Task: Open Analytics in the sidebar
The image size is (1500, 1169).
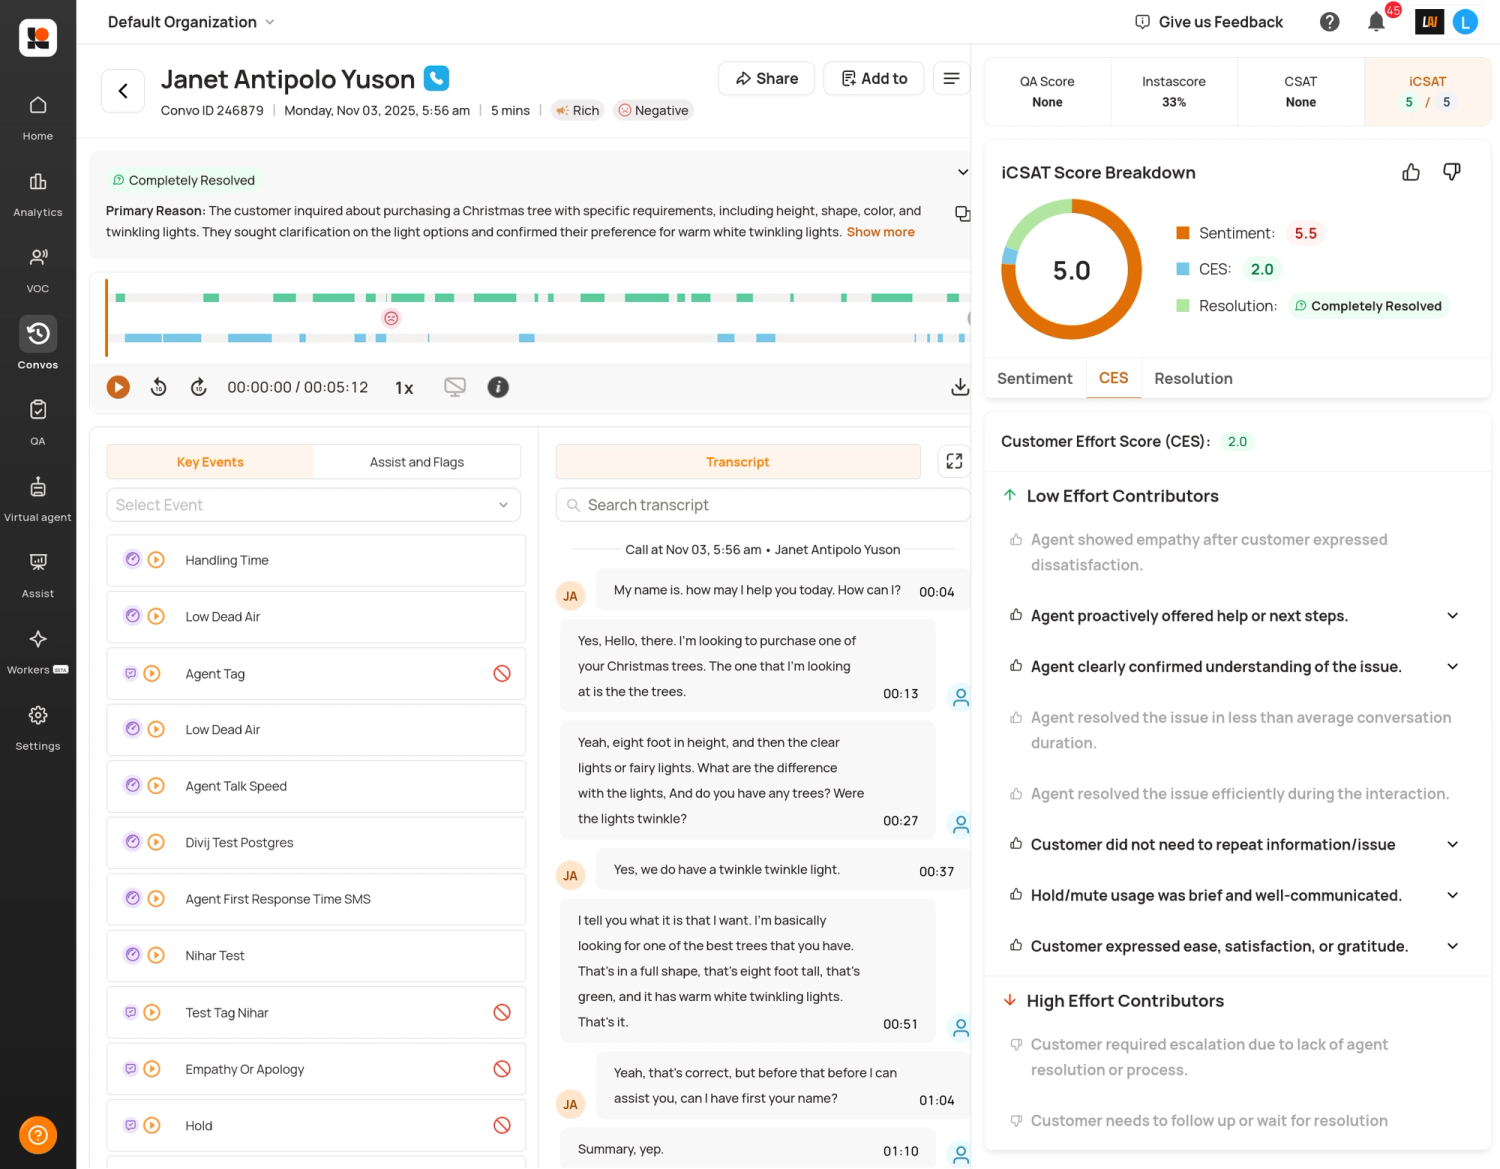Action: [38, 194]
